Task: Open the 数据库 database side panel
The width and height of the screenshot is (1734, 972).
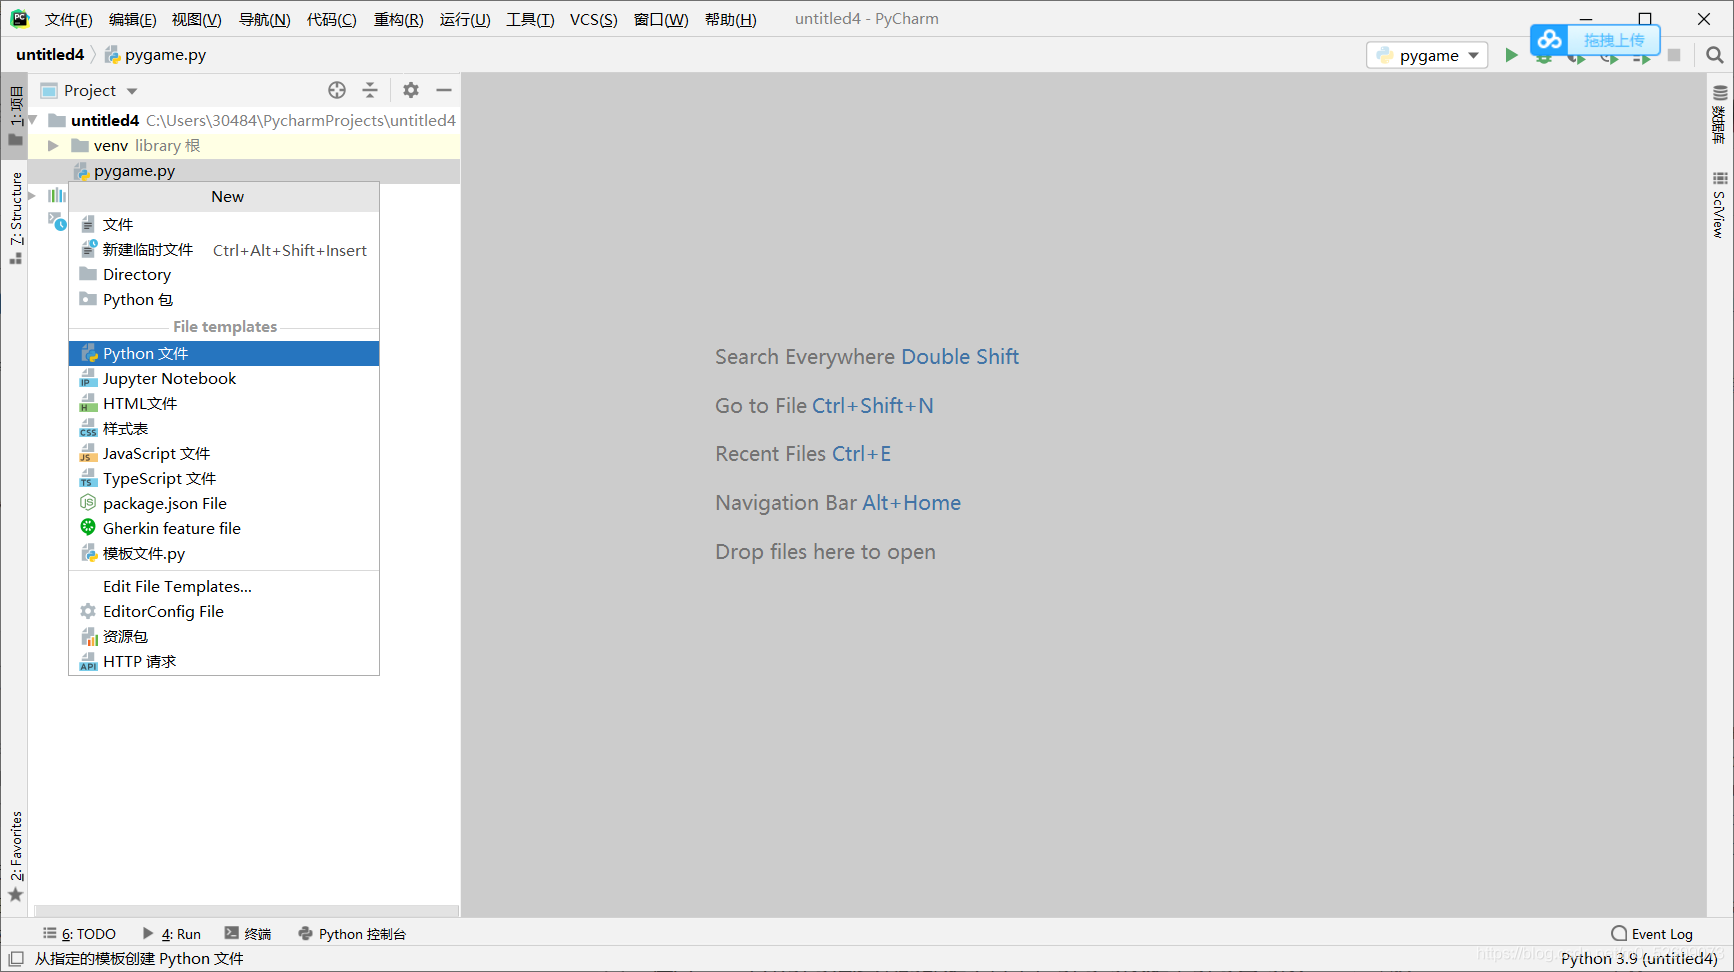Action: click(1719, 114)
